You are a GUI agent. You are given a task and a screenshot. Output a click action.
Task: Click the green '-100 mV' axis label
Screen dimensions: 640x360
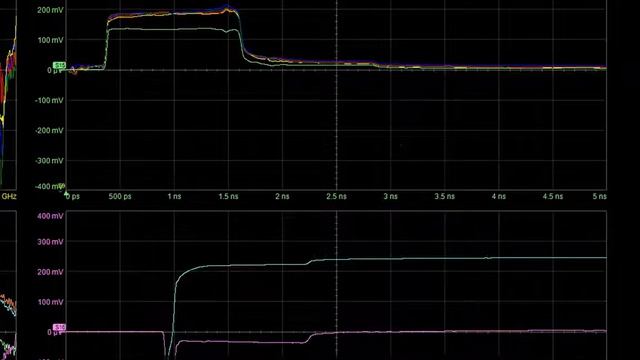pyautogui.click(x=49, y=100)
